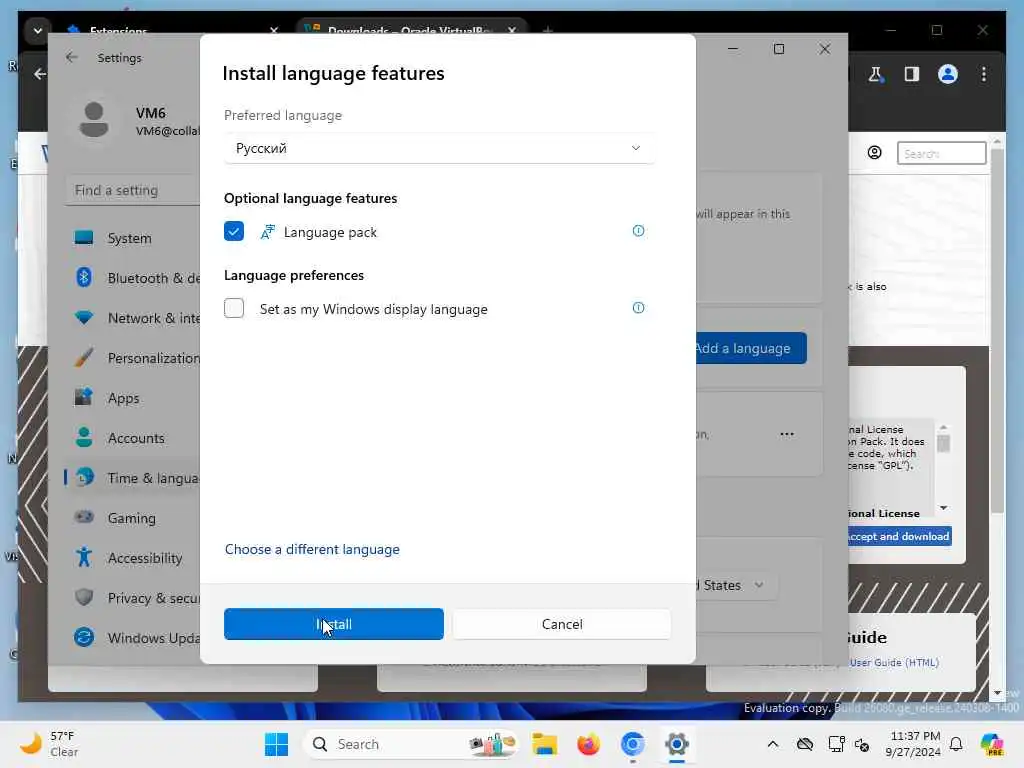Screen dimensions: 1024x768
Task: Launch Firefox from taskbar
Action: click(x=588, y=744)
